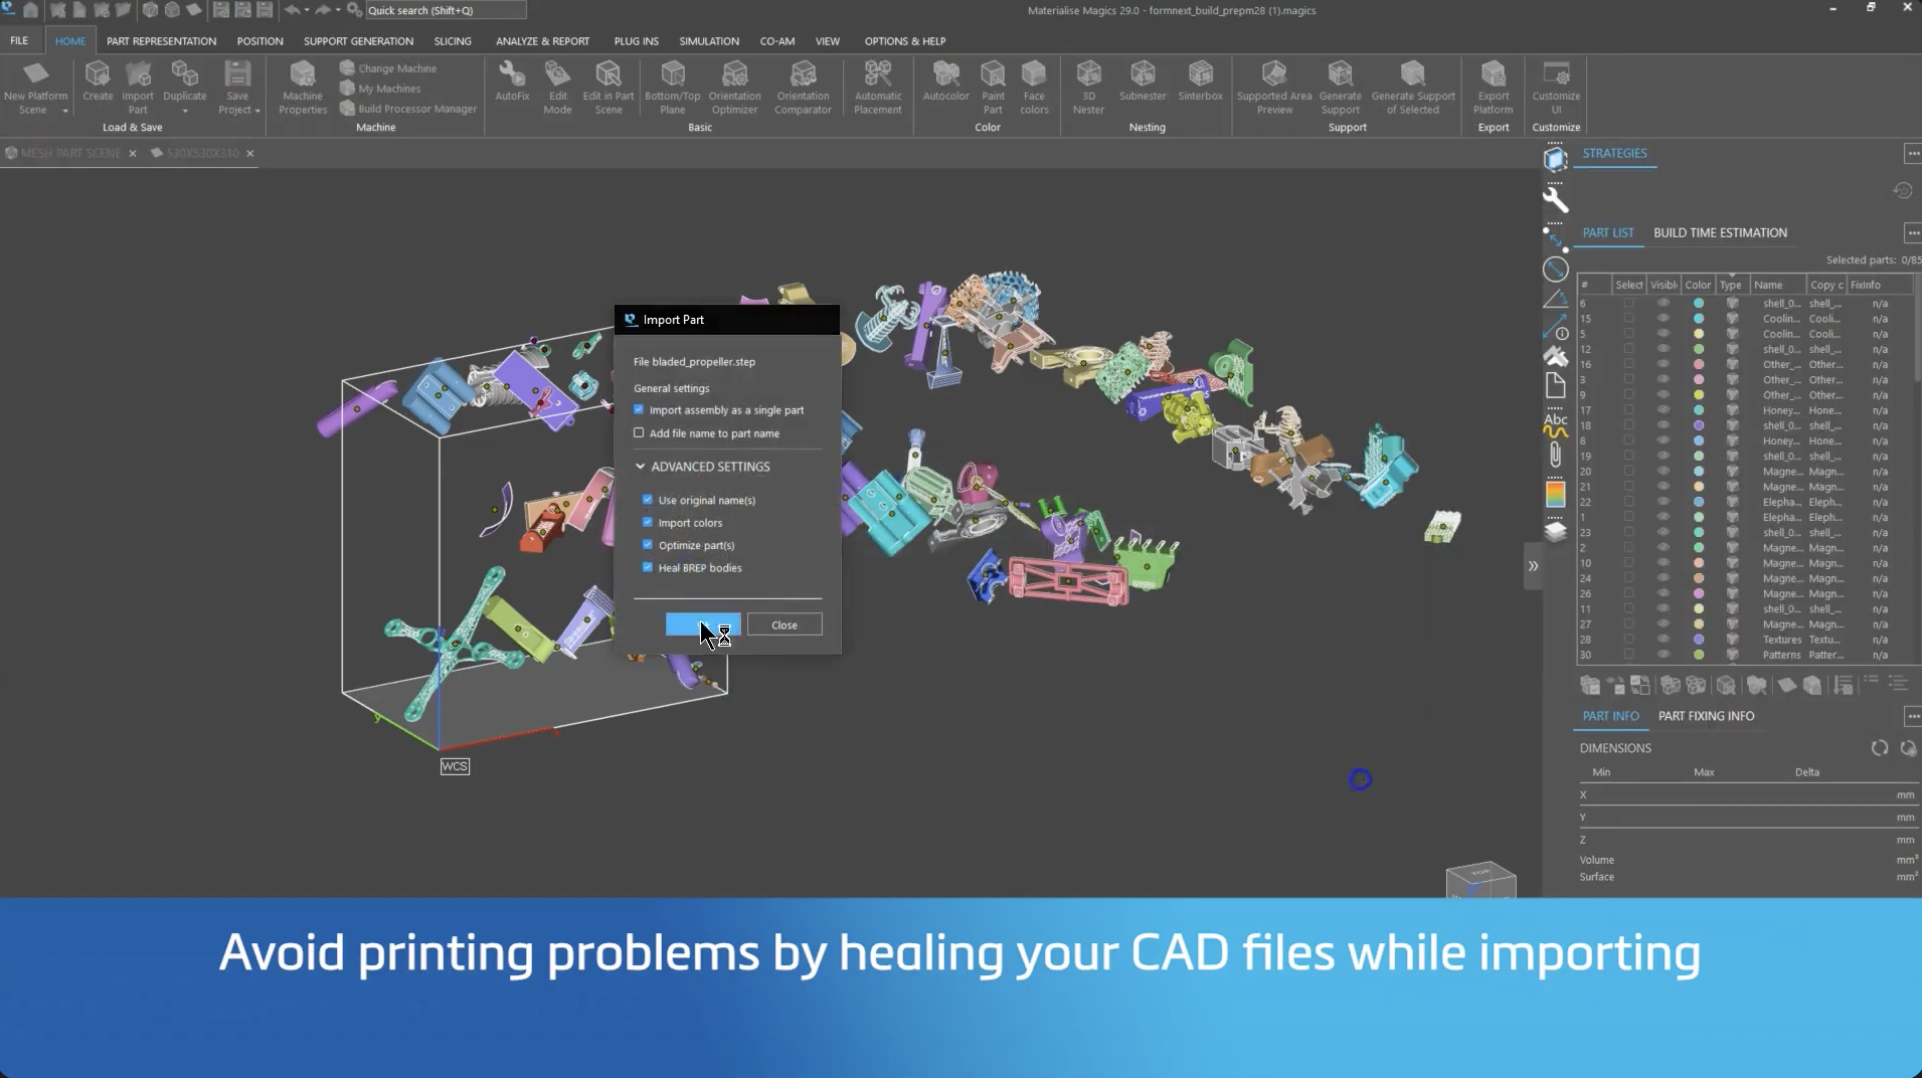Image resolution: width=1922 pixels, height=1078 pixels.
Task: Click the wrench icon in the side toolbar
Action: pyautogui.click(x=1555, y=199)
